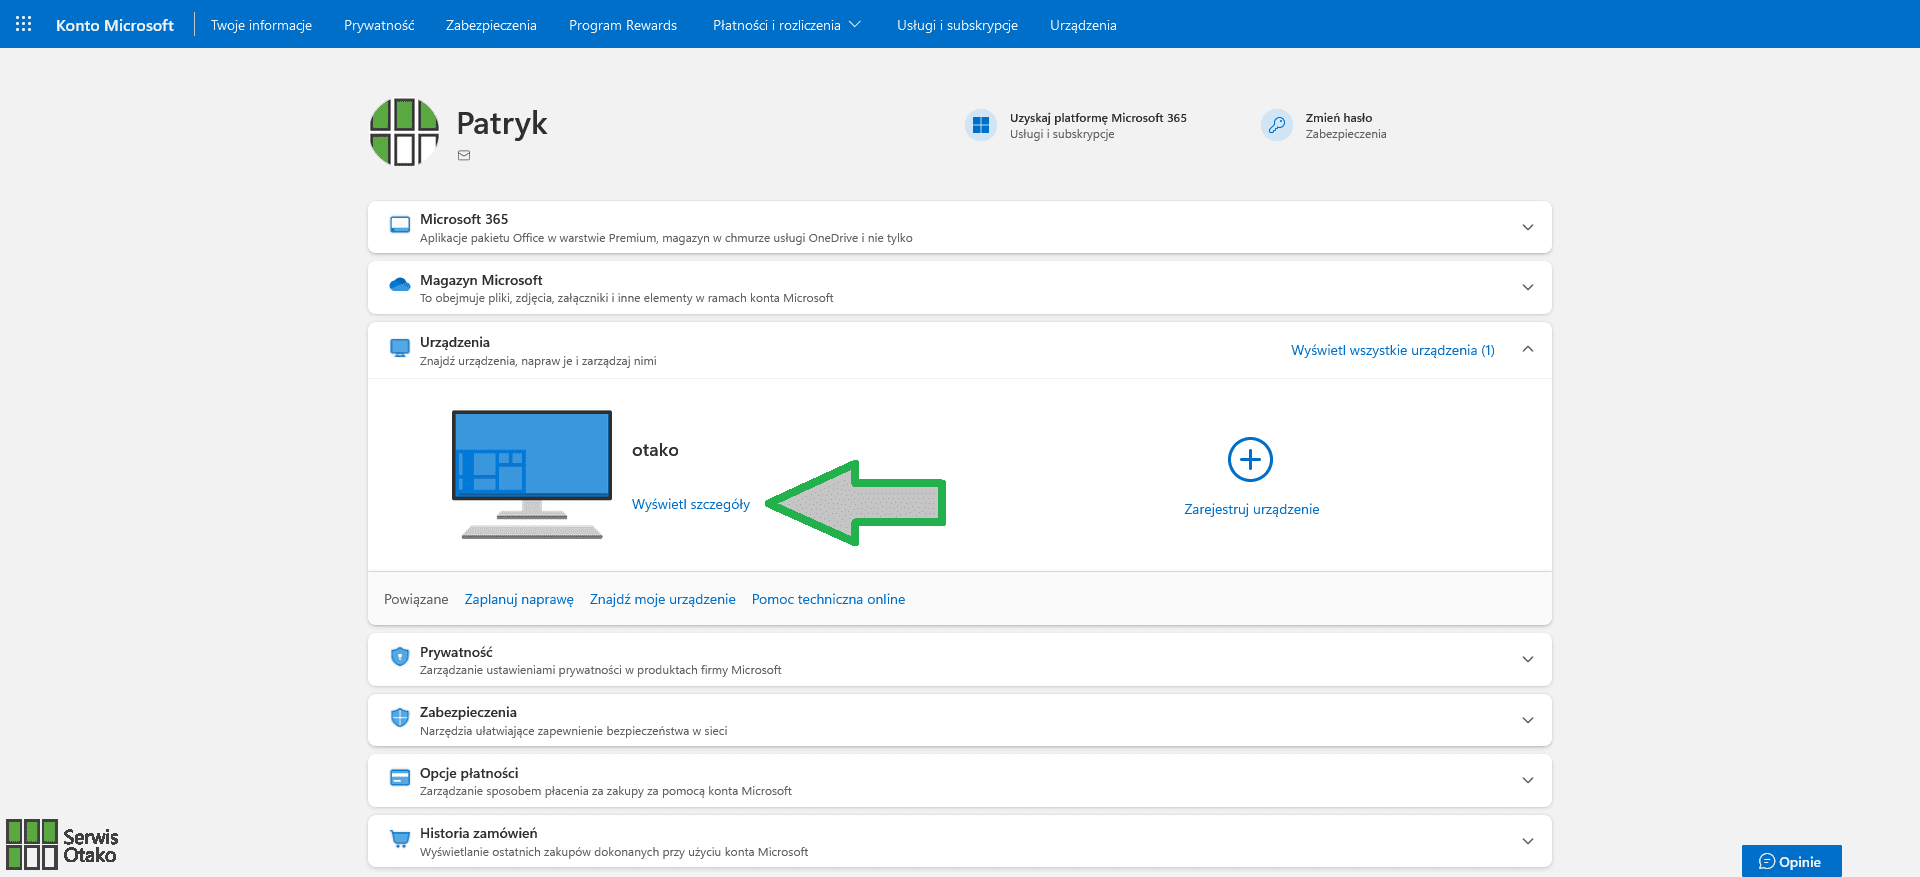1920x877 pixels.
Task: Open the app launcher grid icon
Action: pyautogui.click(x=24, y=24)
